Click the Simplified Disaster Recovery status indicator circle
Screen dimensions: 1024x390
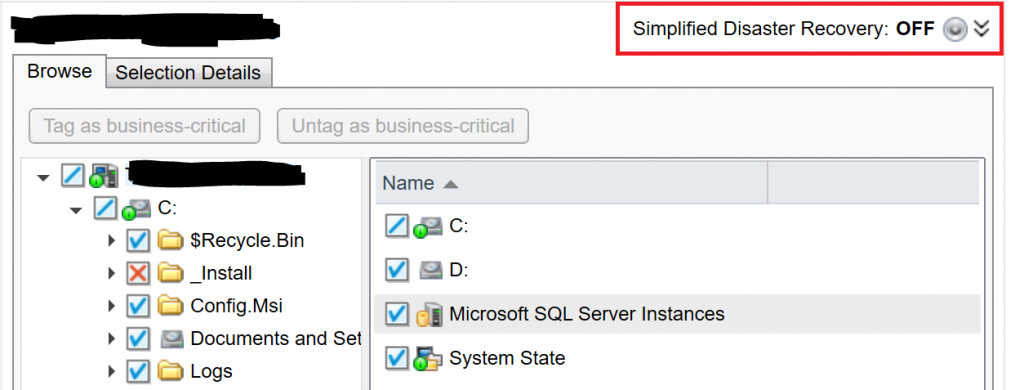(954, 29)
